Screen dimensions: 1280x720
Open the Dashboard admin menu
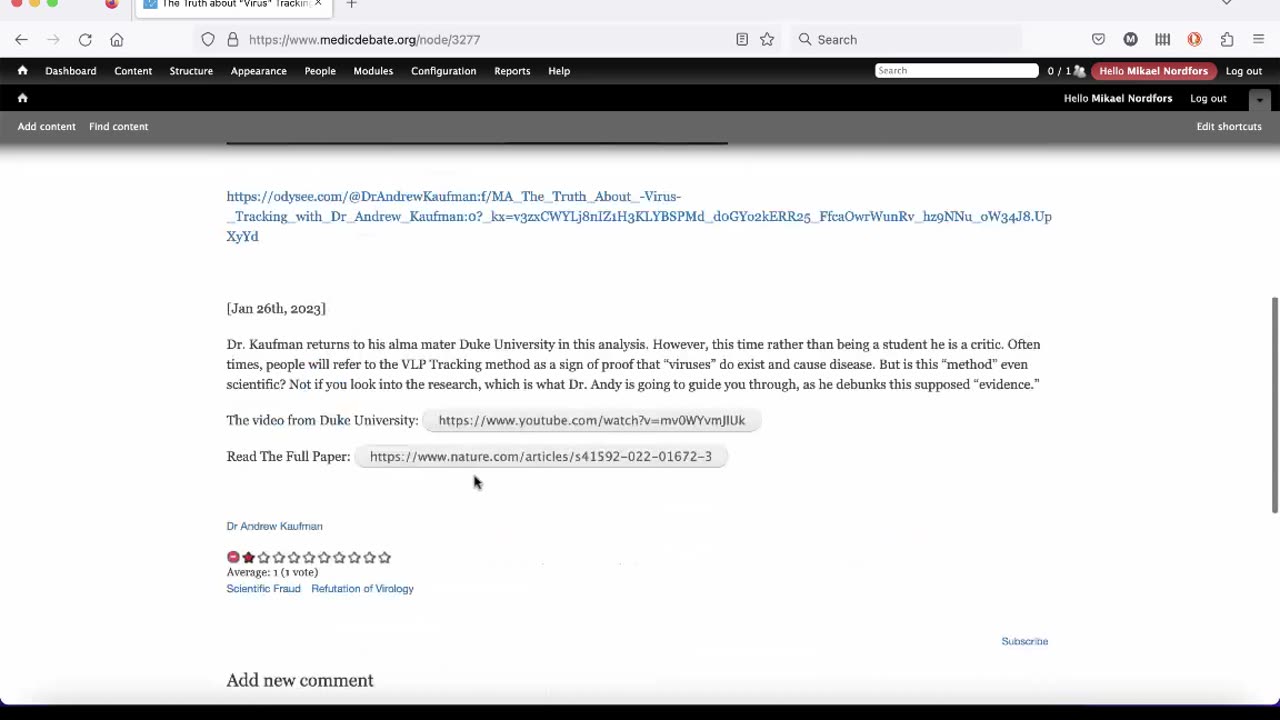tap(70, 71)
